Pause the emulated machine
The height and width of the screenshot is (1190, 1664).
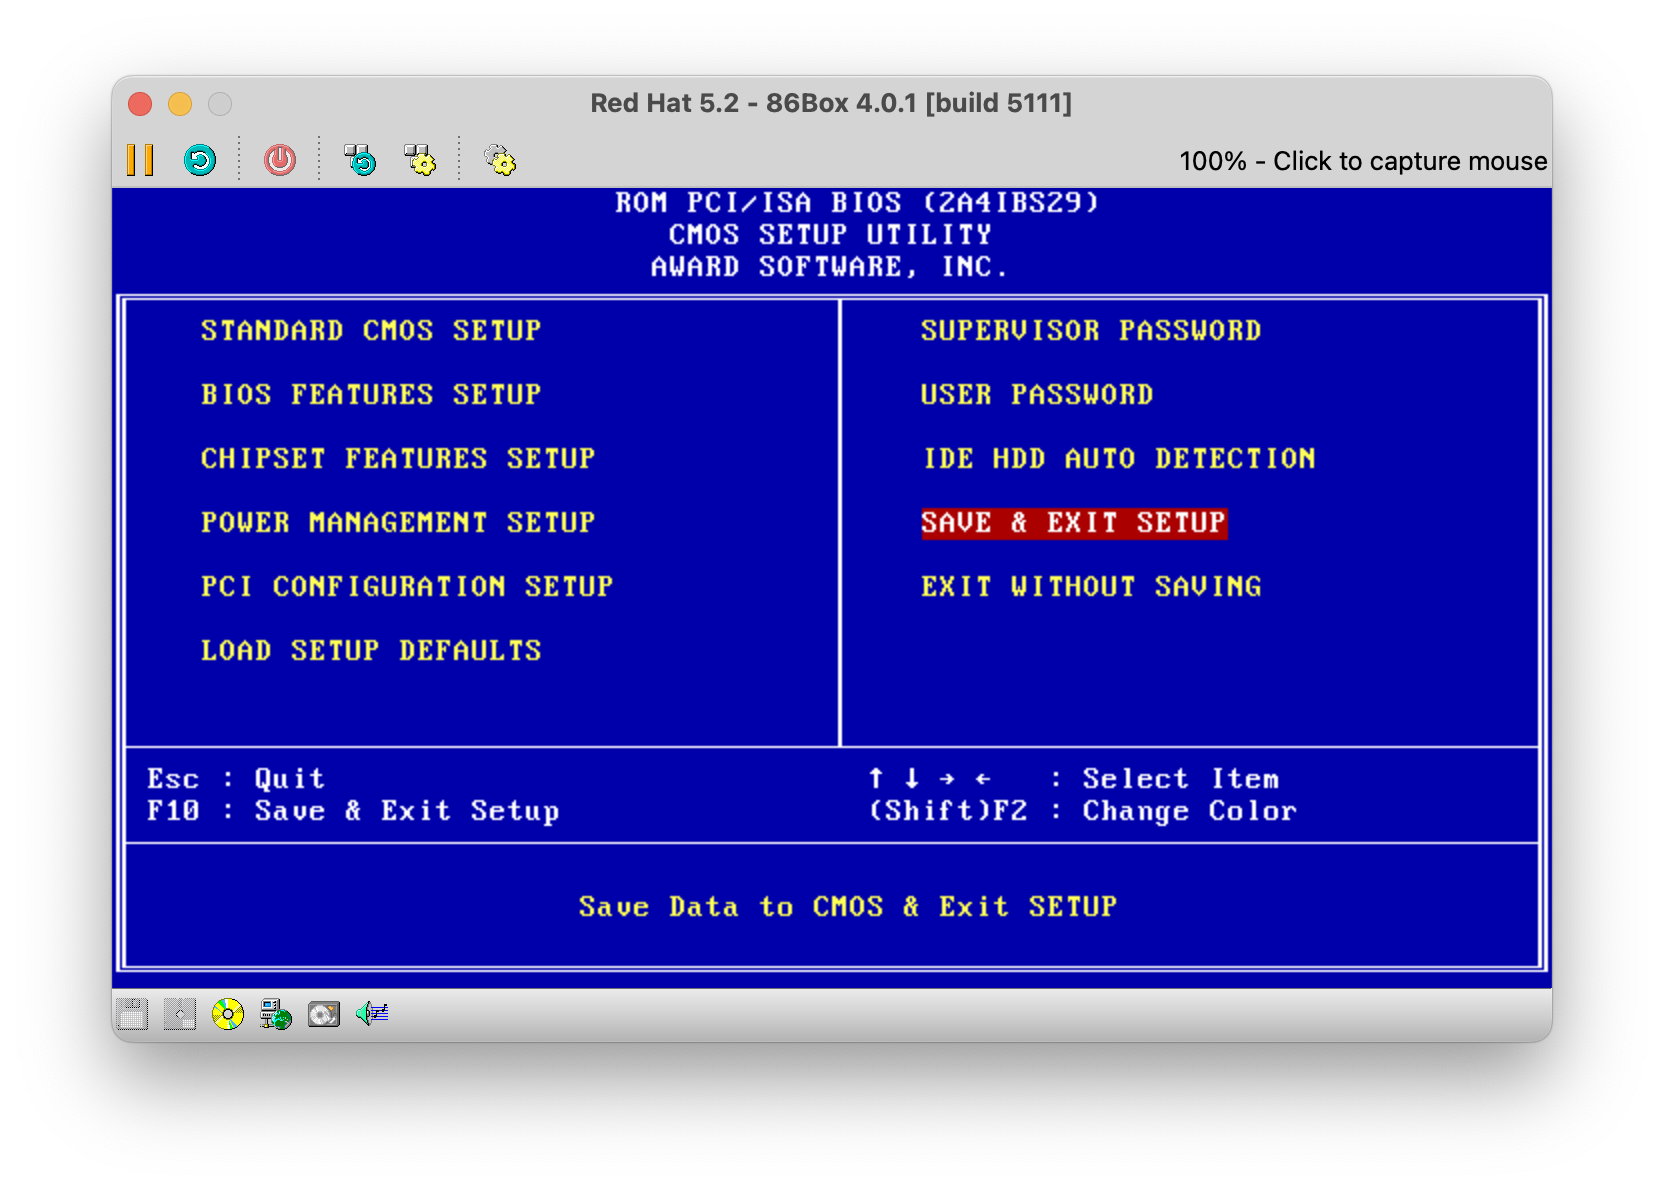click(140, 160)
